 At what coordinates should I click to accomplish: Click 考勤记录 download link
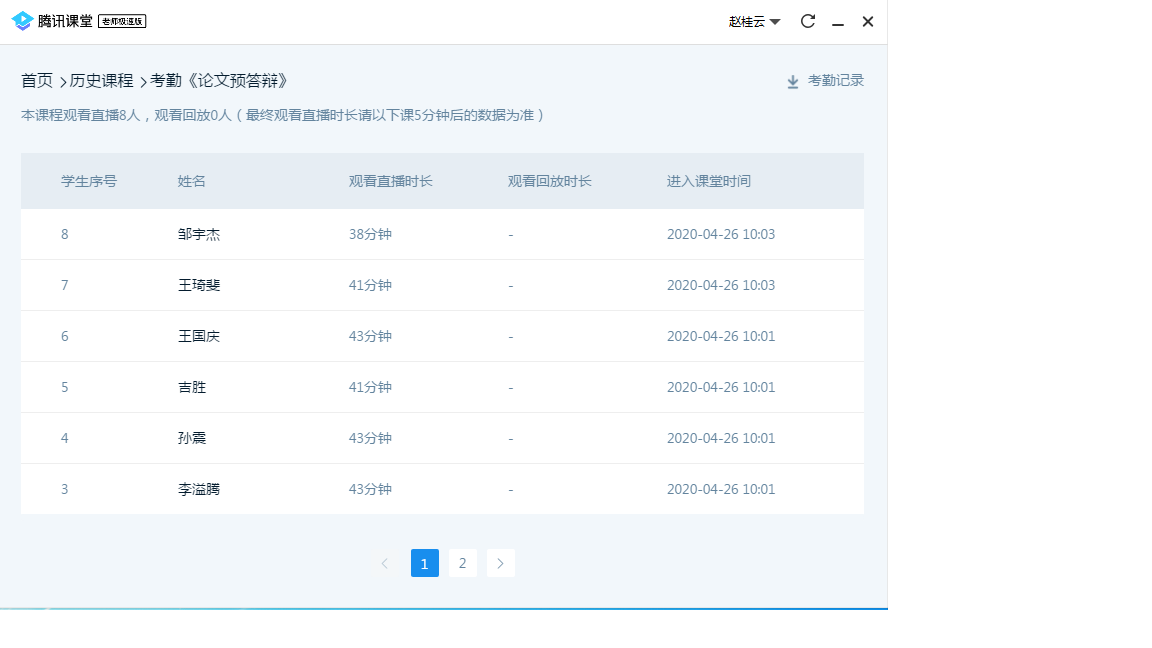click(835, 81)
